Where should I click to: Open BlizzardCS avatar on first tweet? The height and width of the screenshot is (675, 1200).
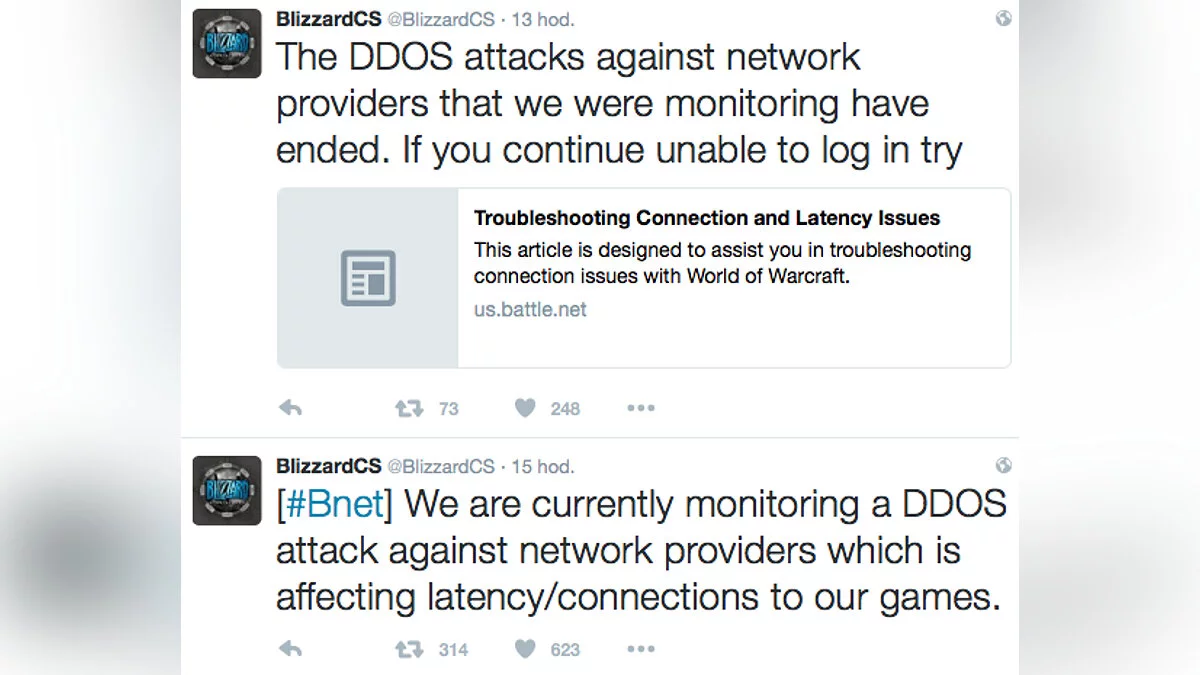(227, 43)
